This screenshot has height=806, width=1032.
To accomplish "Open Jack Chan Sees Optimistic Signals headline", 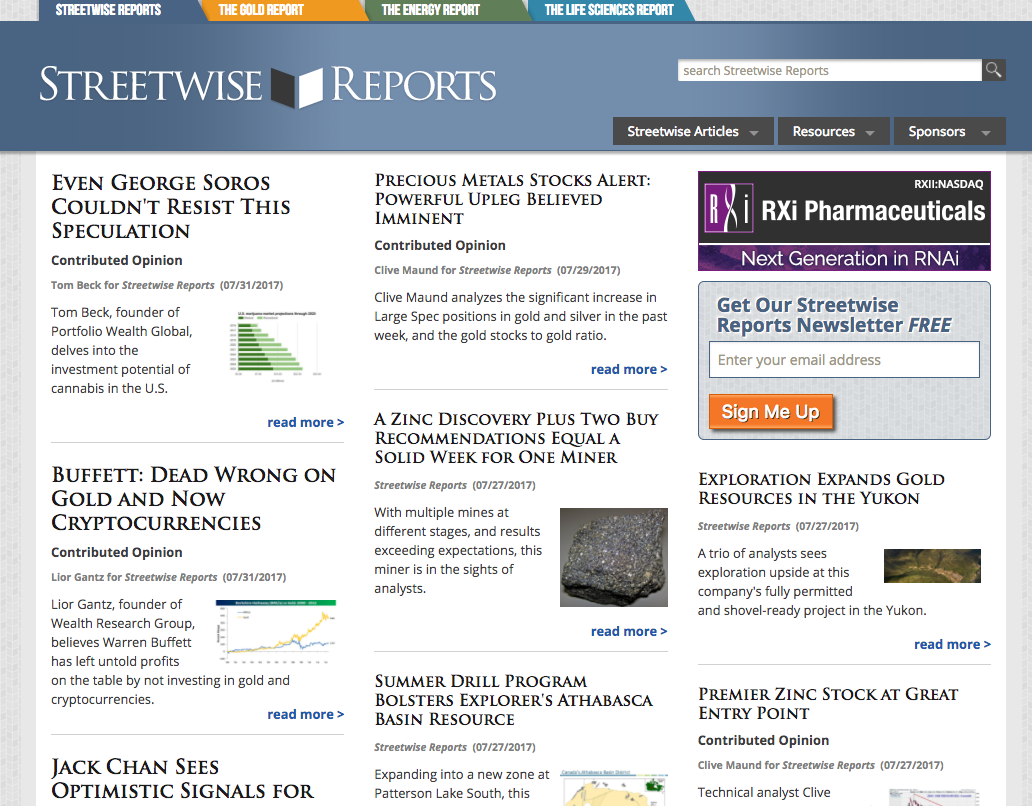I will [x=183, y=779].
